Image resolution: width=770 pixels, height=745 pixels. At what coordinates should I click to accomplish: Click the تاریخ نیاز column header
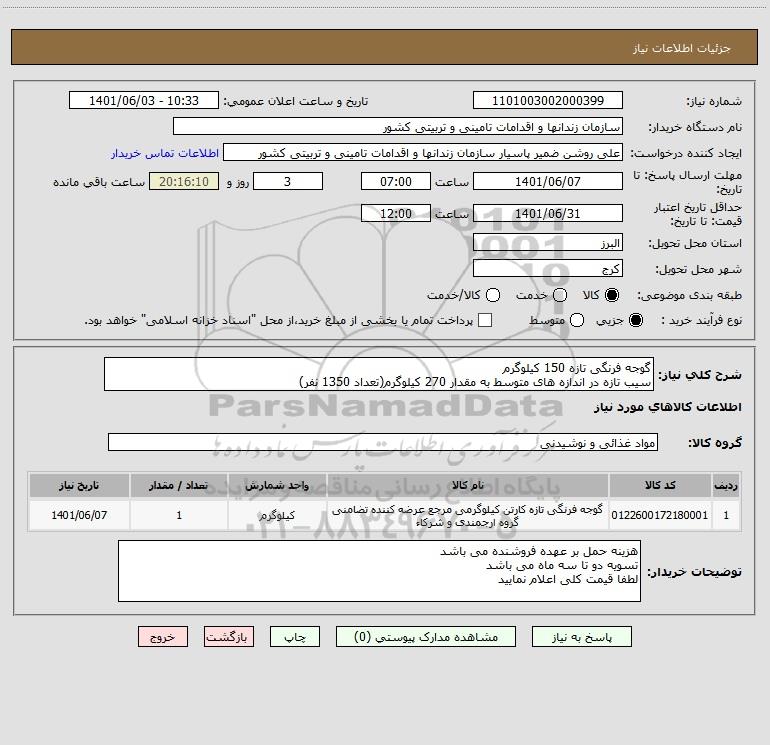[79, 485]
